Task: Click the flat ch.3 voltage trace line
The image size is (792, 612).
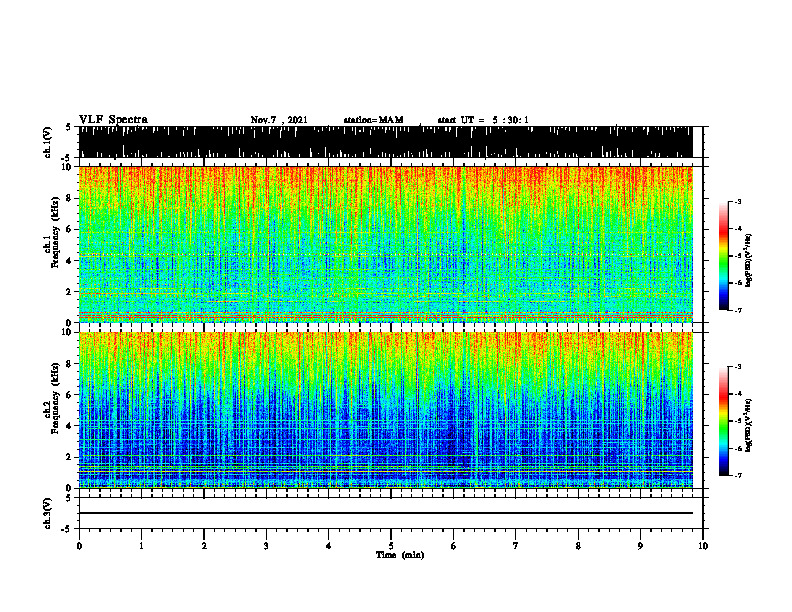Action: click(385, 513)
